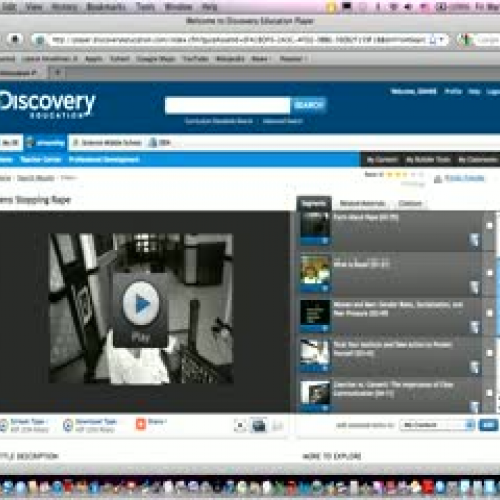Image resolution: width=500 pixels, height=500 pixels.
Task: Open a new browser tab with plus button
Action: (x=57, y=72)
